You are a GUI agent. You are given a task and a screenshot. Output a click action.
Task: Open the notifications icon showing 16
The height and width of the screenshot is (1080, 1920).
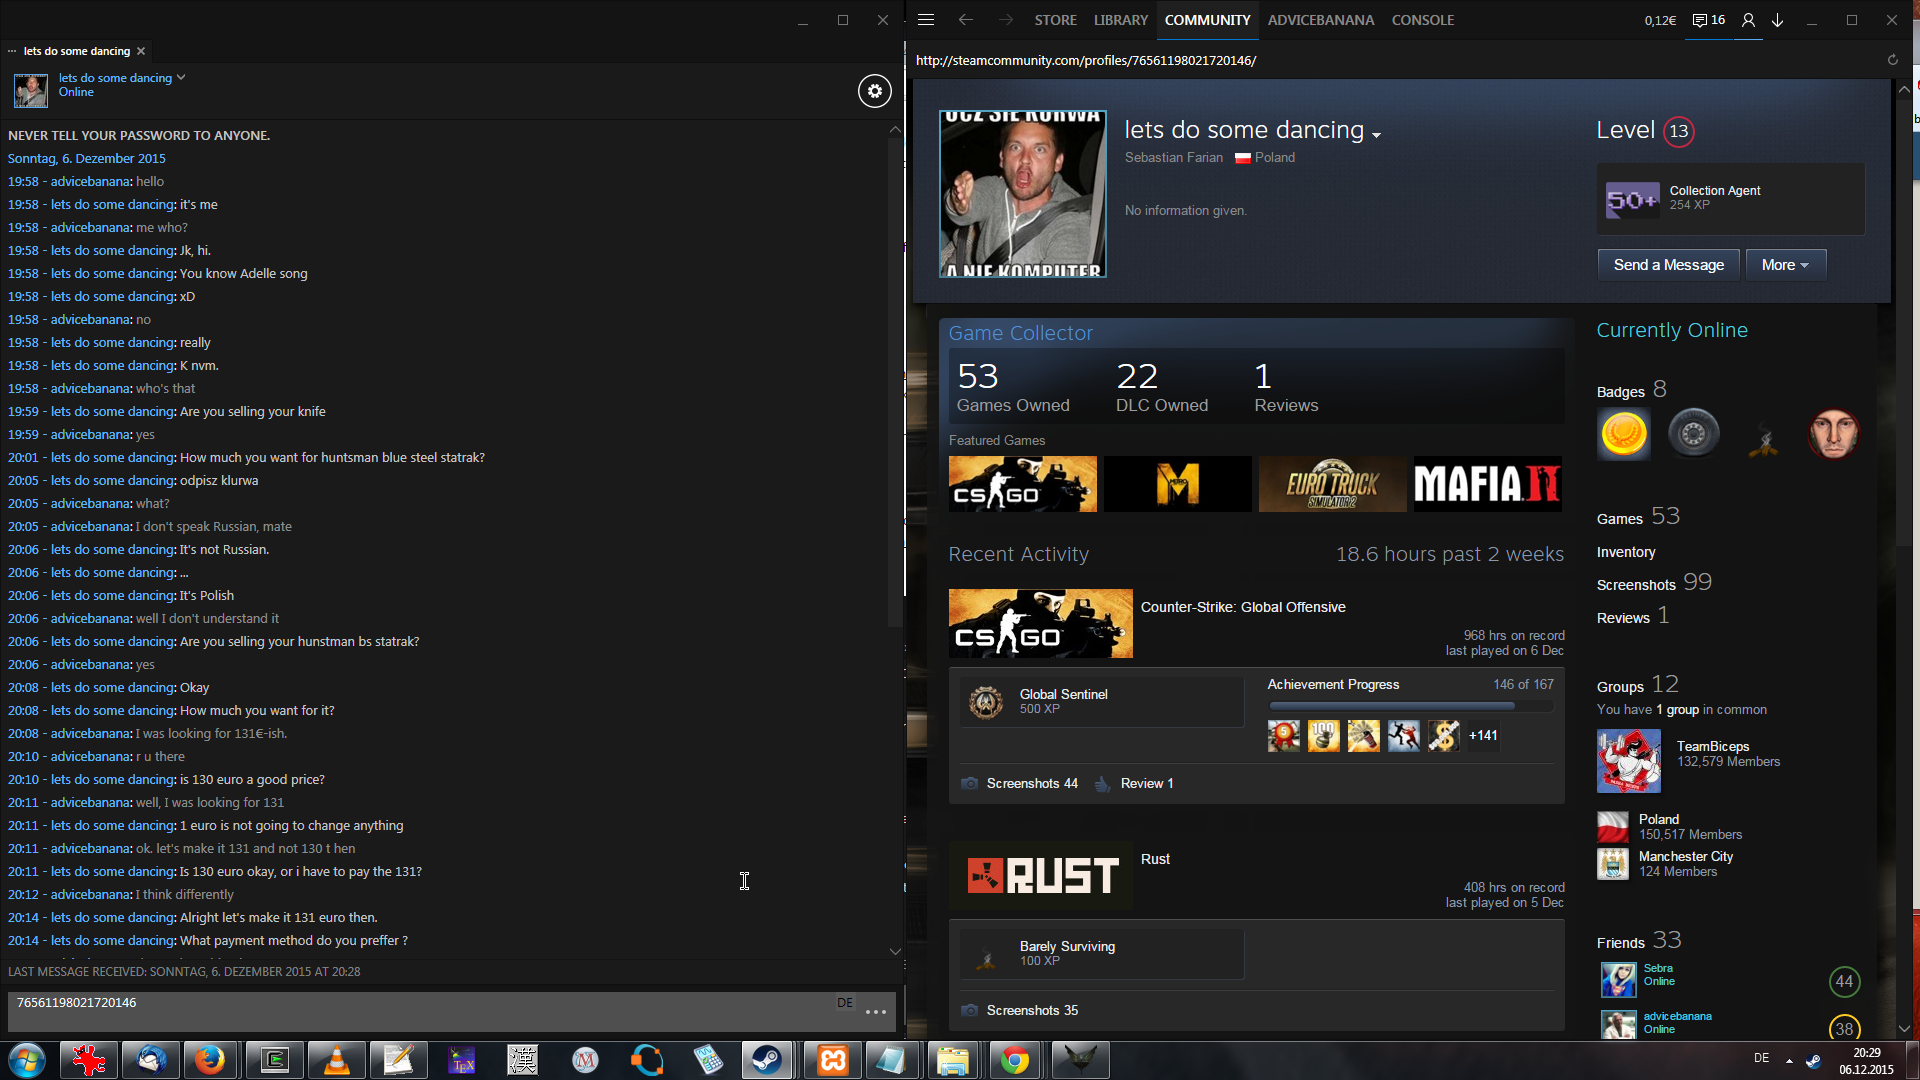pos(1708,20)
